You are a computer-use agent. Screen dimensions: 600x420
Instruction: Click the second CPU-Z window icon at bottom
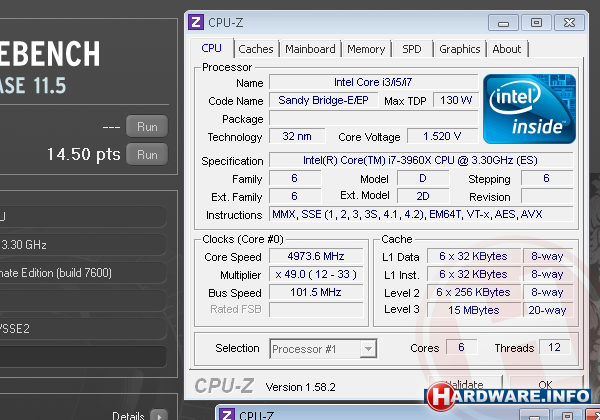pos(227,415)
